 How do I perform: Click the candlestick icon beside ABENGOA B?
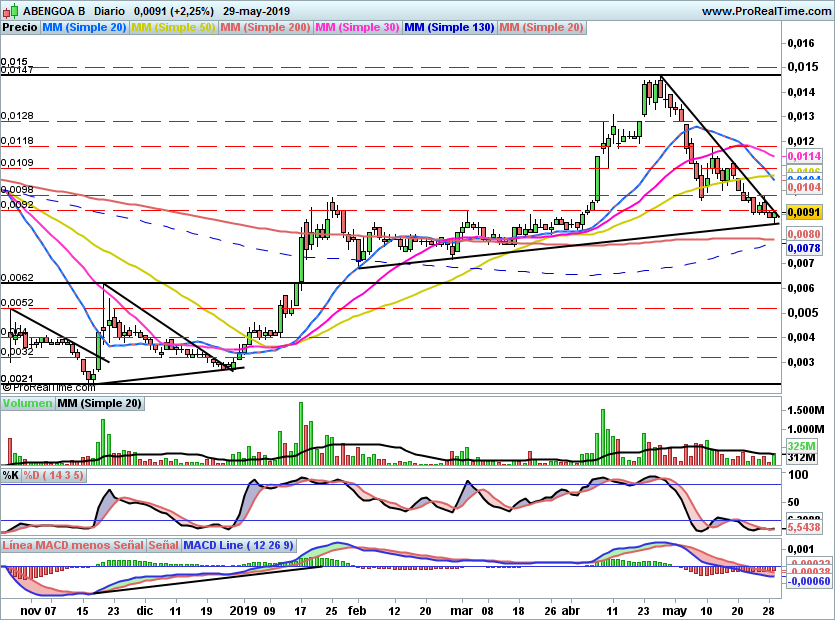coord(11,10)
